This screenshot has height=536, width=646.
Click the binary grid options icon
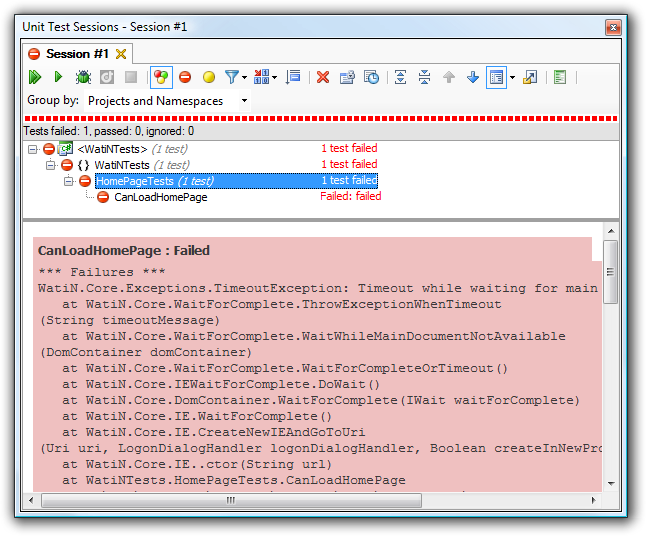pos(261,77)
